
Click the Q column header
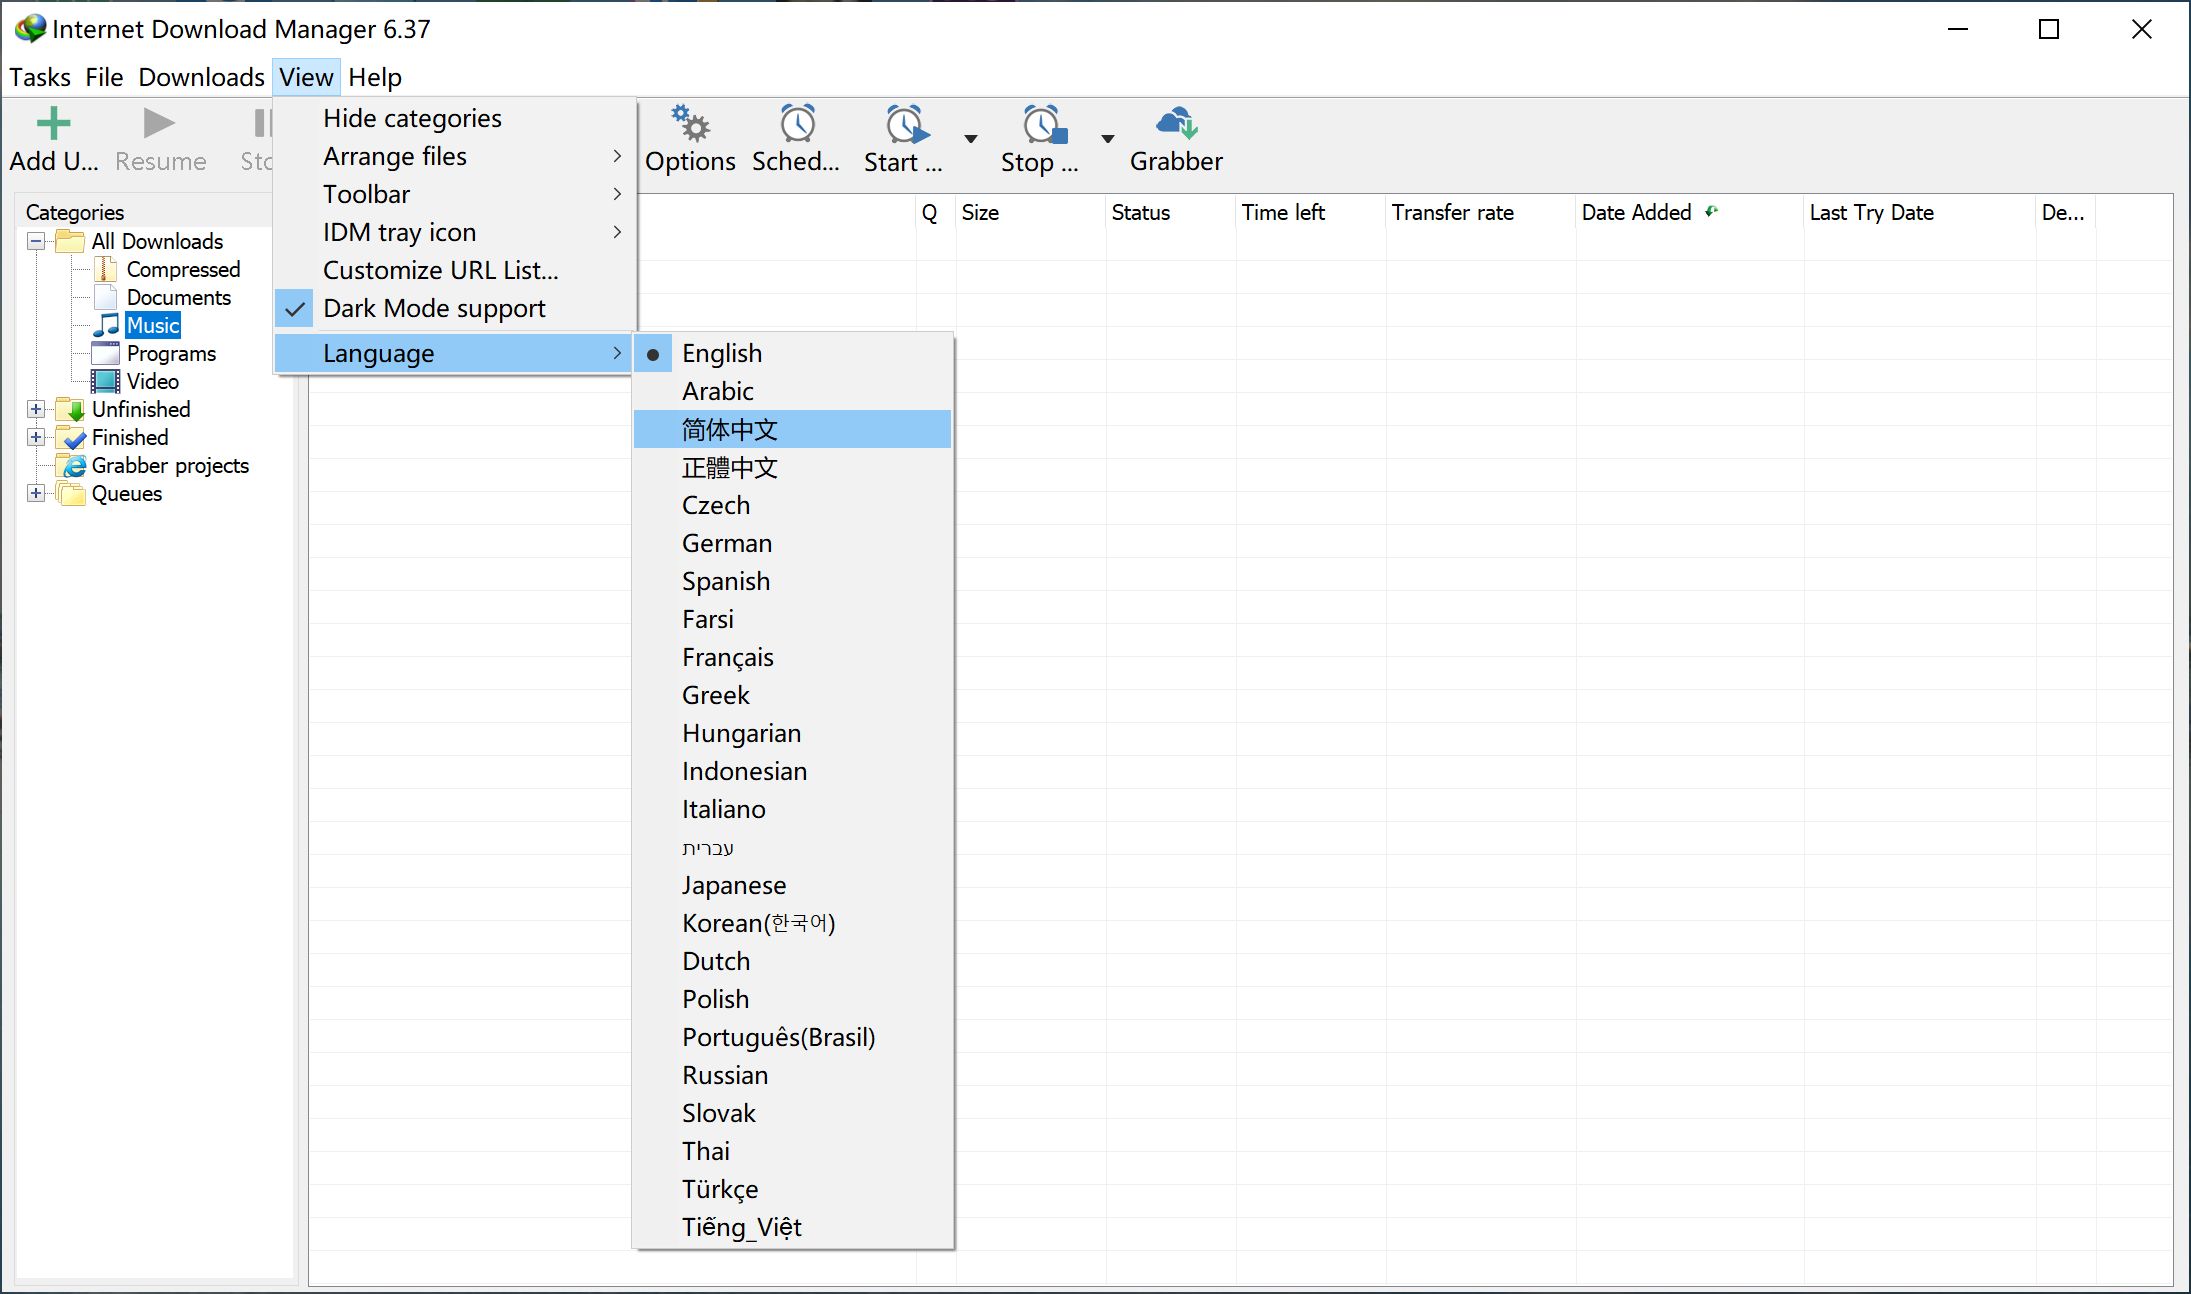tap(935, 212)
